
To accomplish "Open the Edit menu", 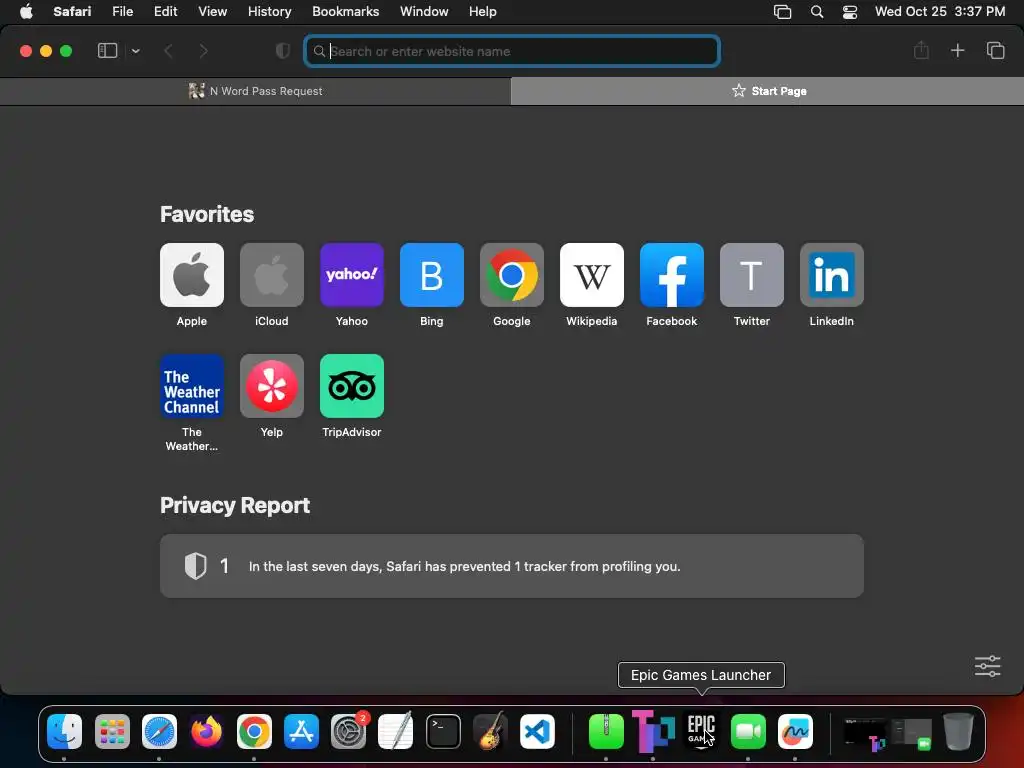I will [165, 11].
